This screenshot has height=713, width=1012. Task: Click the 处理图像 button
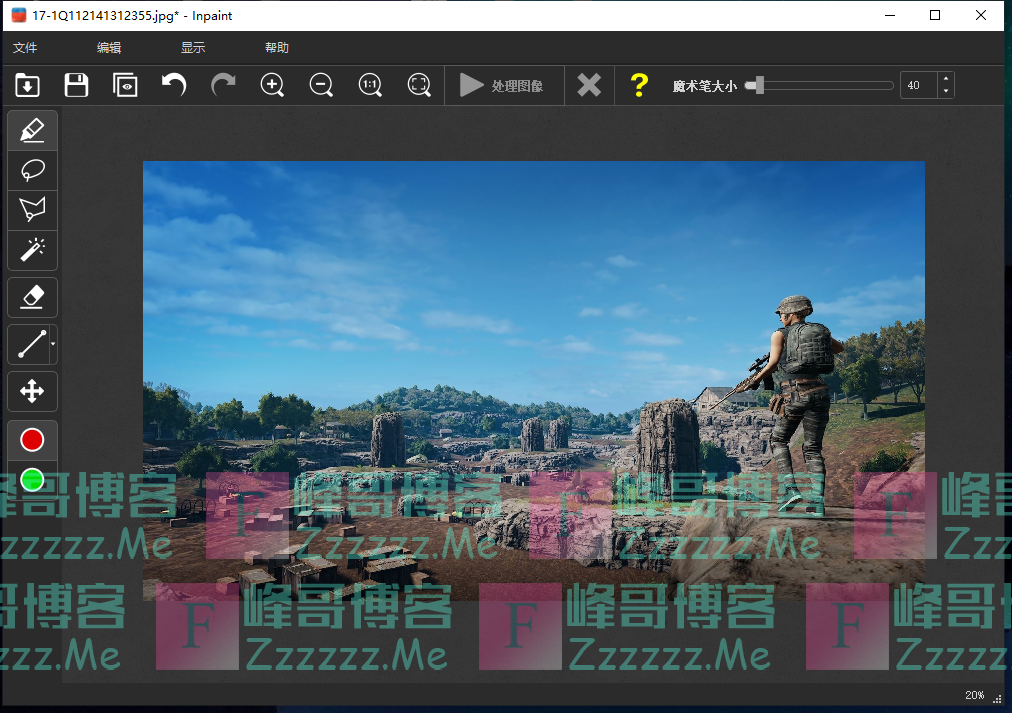coord(502,85)
